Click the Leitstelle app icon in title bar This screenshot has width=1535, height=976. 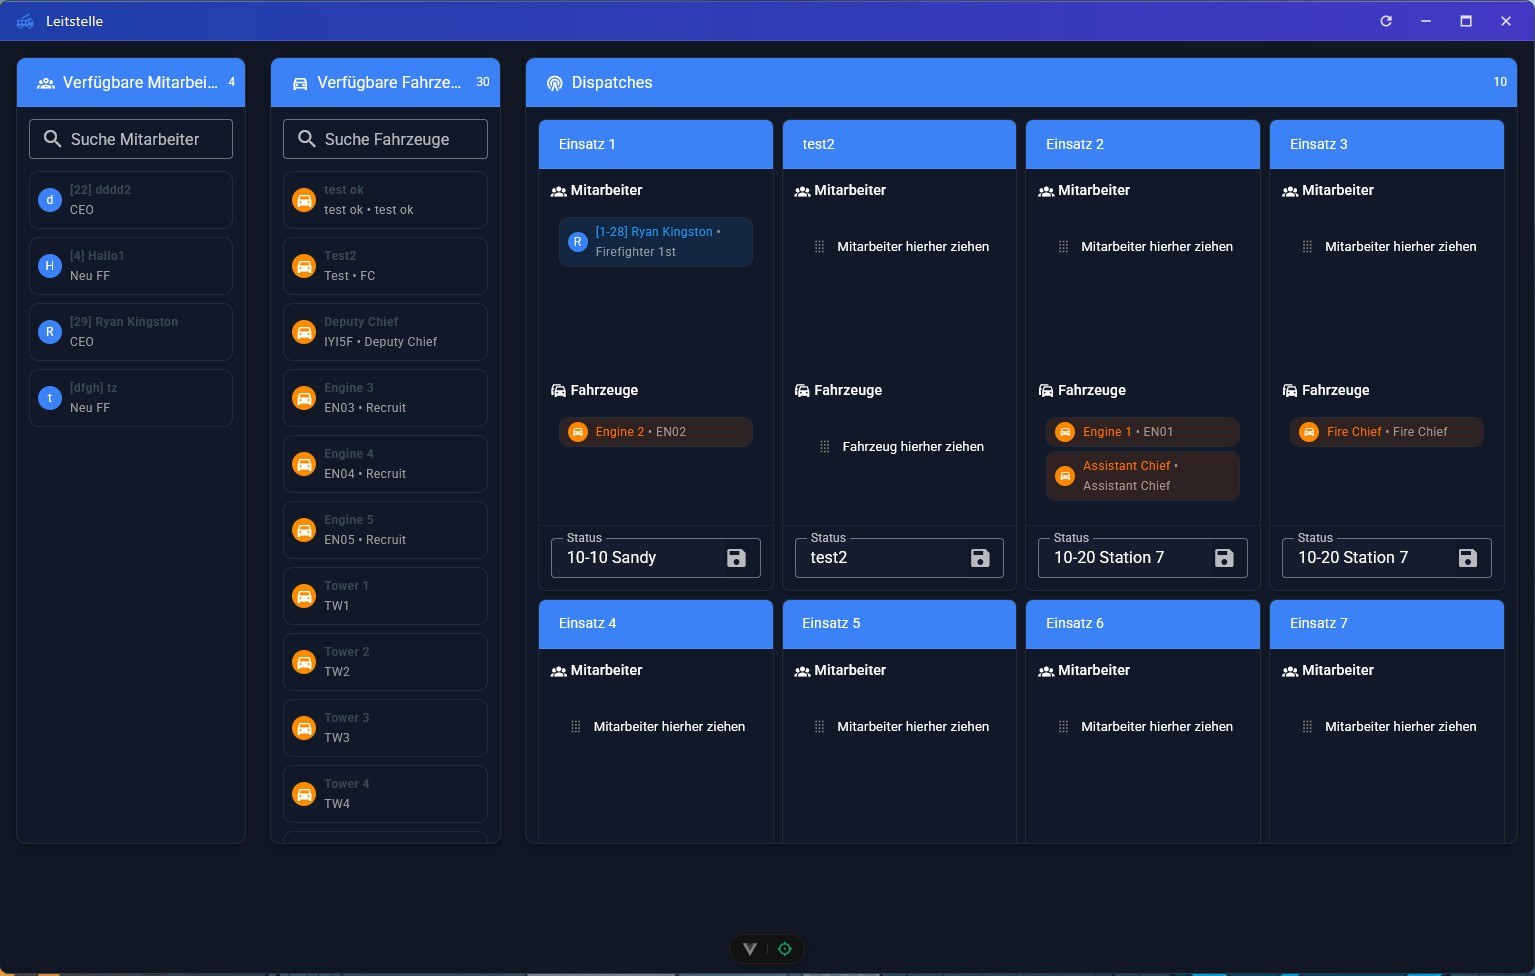coord(25,21)
